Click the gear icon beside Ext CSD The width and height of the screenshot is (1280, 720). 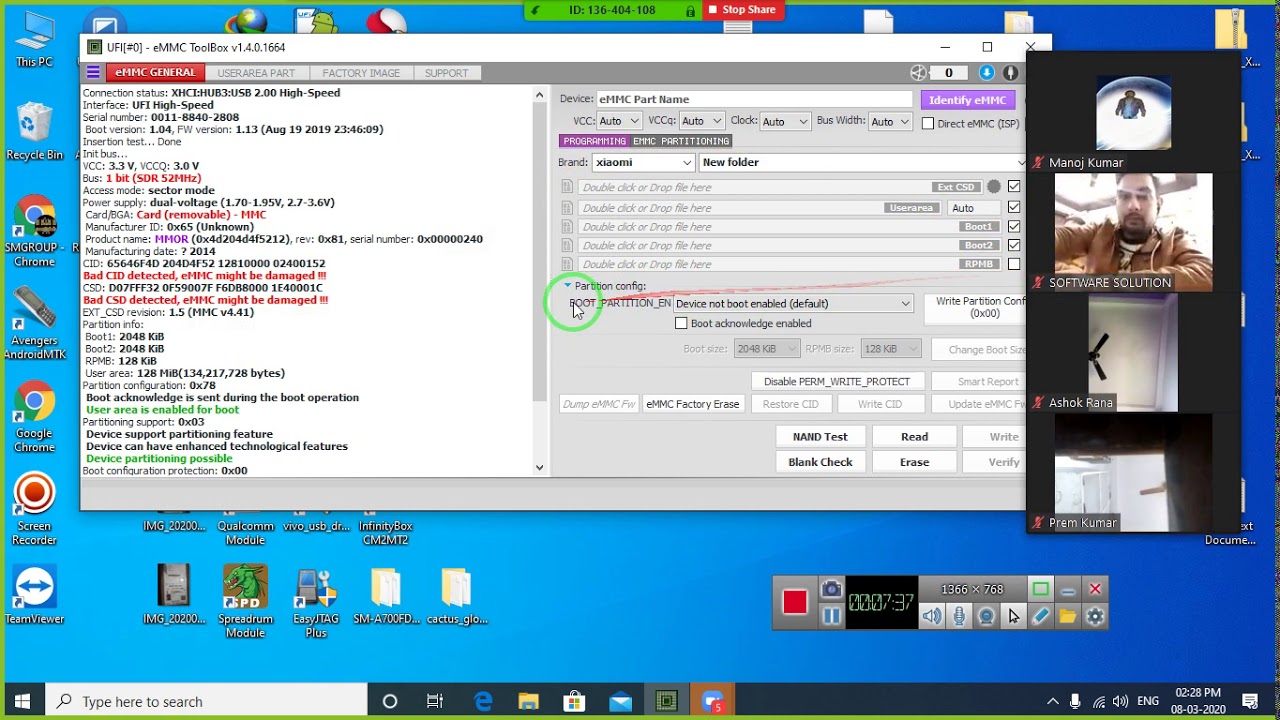coord(993,187)
